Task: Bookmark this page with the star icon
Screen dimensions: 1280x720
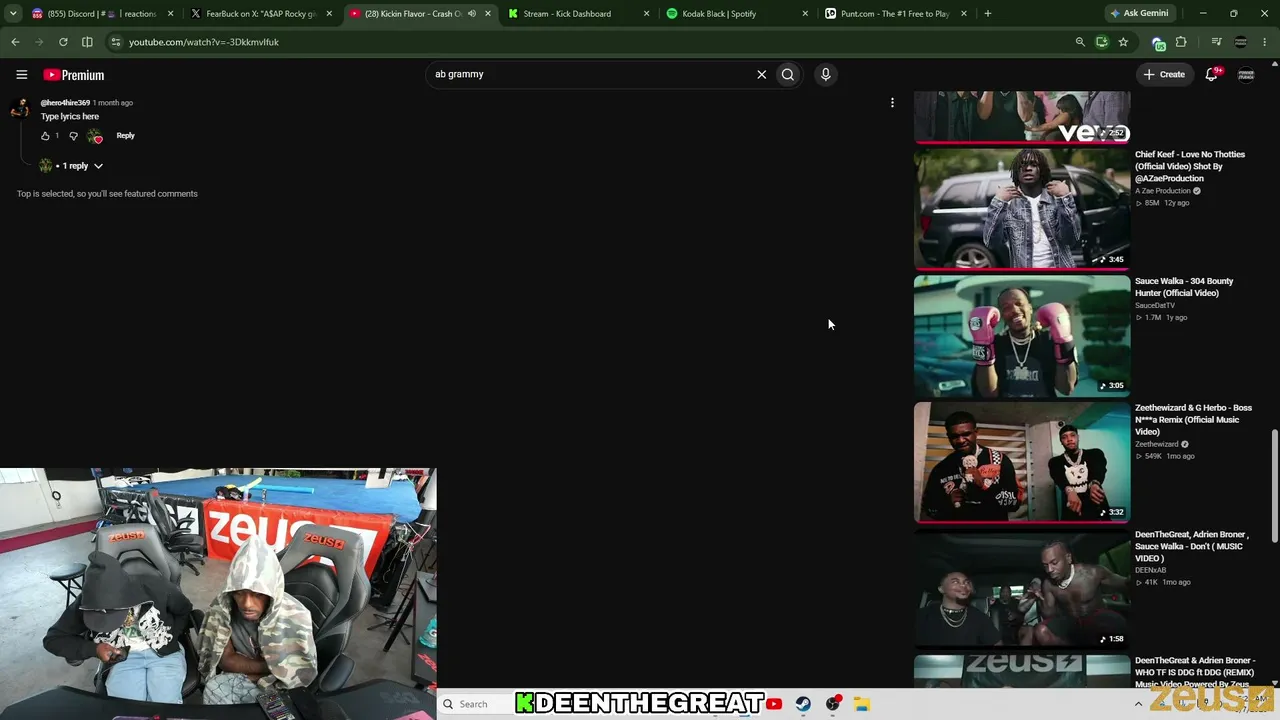Action: click(1123, 42)
